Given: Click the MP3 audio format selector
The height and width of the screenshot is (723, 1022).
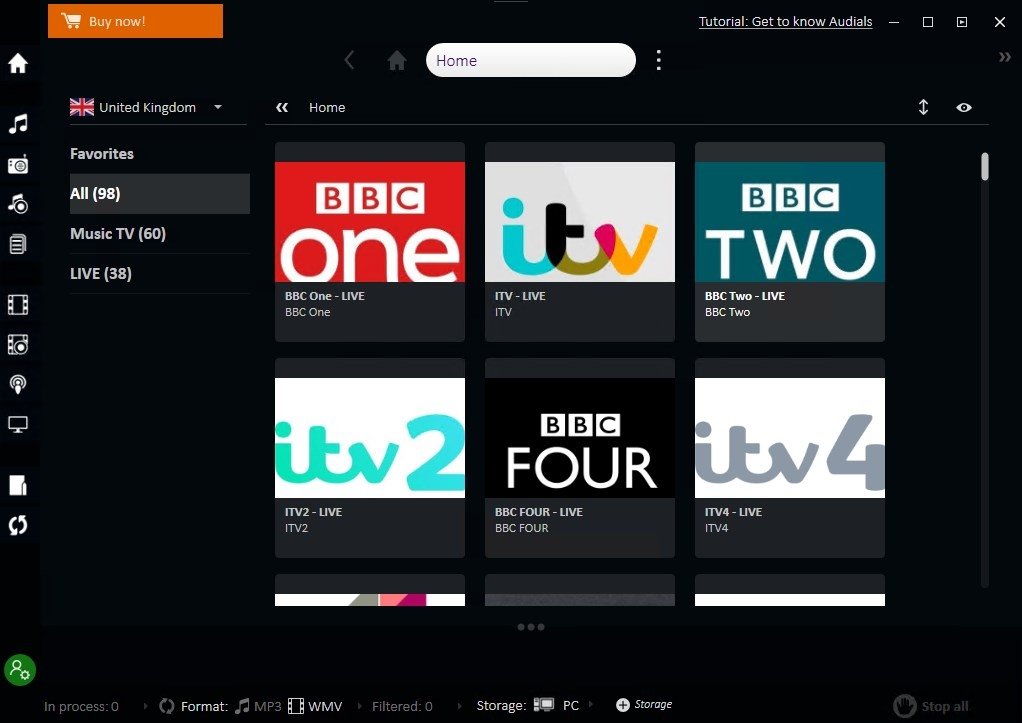Looking at the screenshot, I should point(258,706).
